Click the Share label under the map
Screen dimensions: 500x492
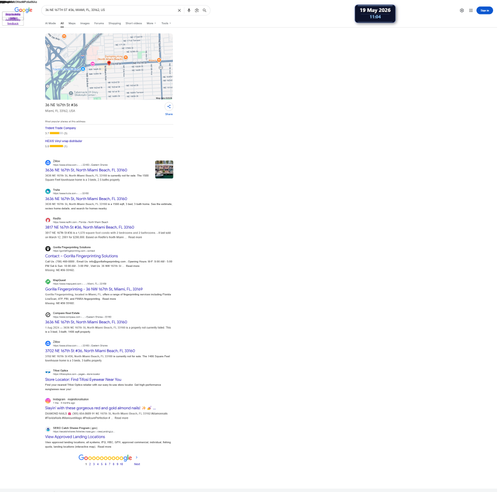click(x=169, y=114)
